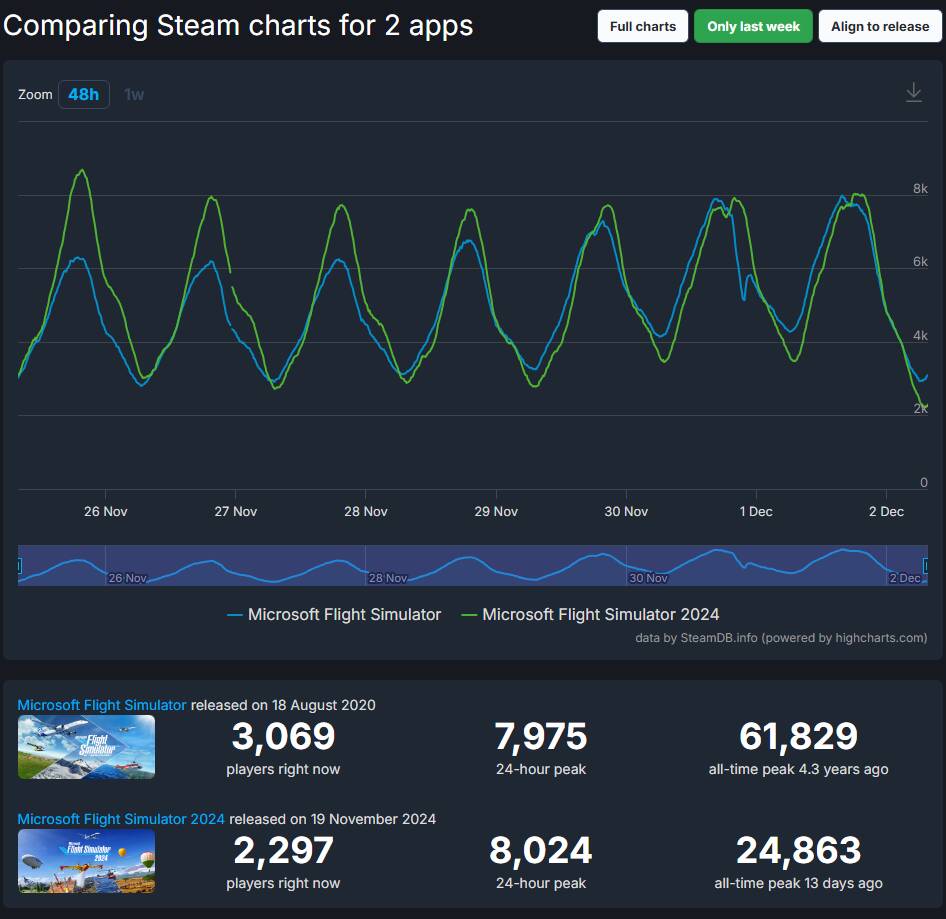Open the Microsoft Flight Simulator 2024 page link

tap(120, 818)
